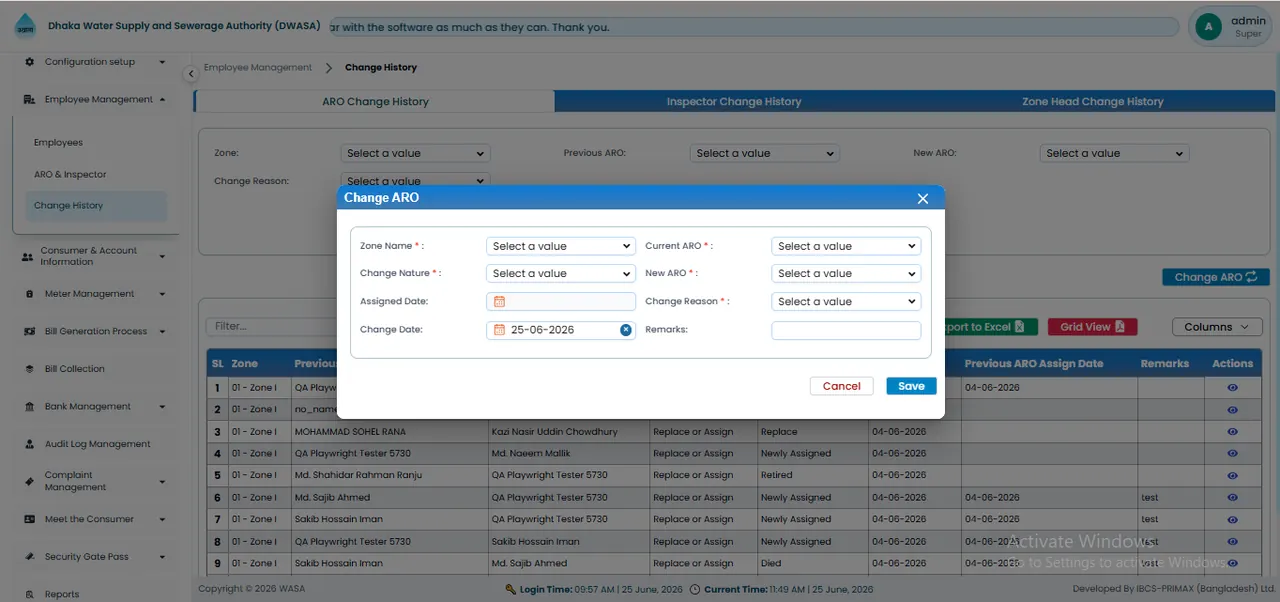
Task: Click the Zone column header
Action: [x=244, y=364]
